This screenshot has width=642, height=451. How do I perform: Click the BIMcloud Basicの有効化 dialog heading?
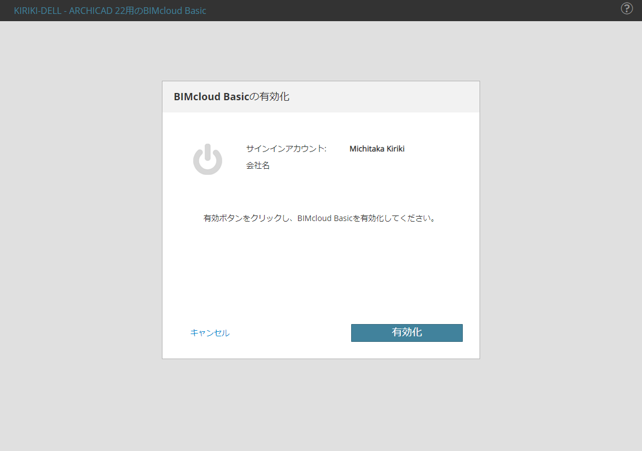coord(231,97)
